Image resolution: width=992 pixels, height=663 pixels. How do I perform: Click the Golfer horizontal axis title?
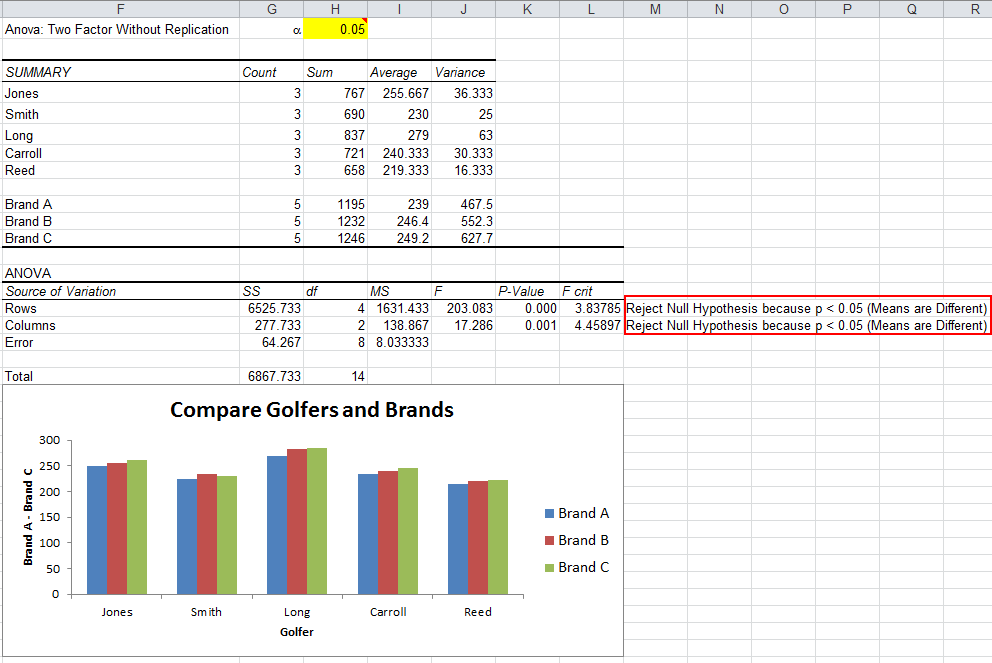pyautogui.click(x=297, y=632)
